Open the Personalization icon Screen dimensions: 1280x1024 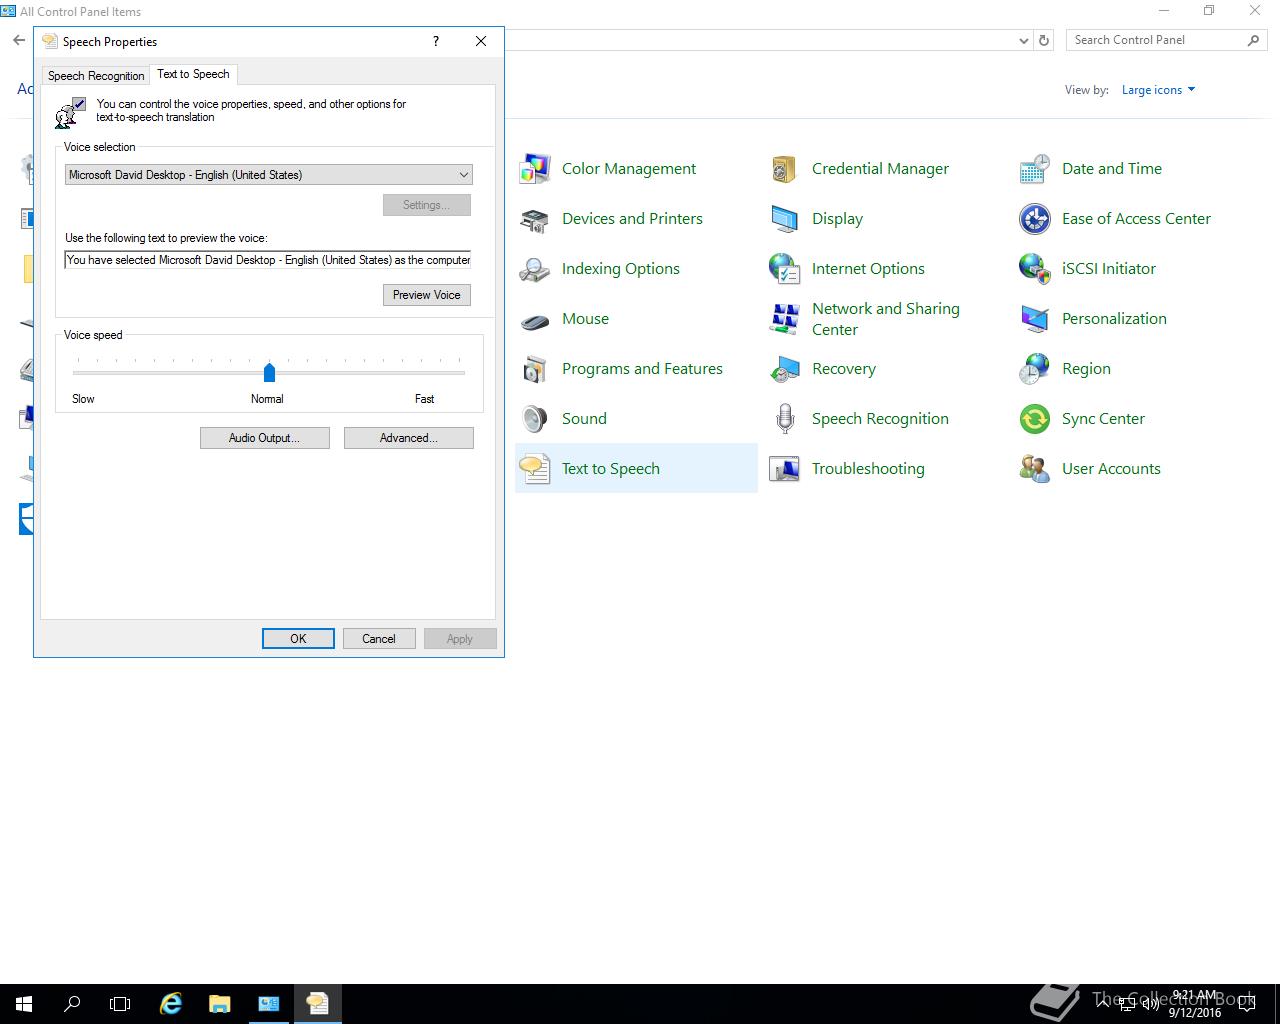click(1035, 319)
